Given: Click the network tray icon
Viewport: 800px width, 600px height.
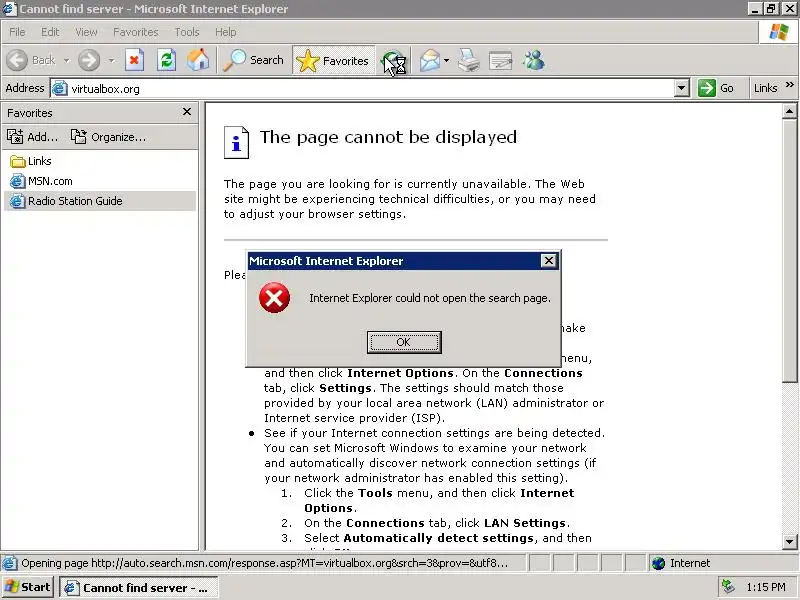Looking at the screenshot, I should (x=728, y=587).
